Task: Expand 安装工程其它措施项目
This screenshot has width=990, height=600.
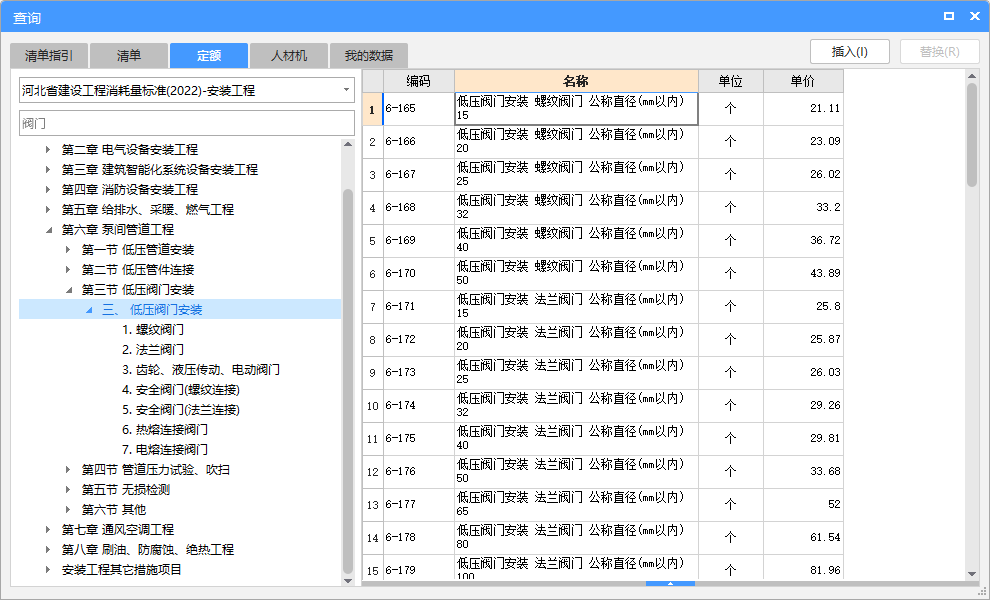Action: 48,570
